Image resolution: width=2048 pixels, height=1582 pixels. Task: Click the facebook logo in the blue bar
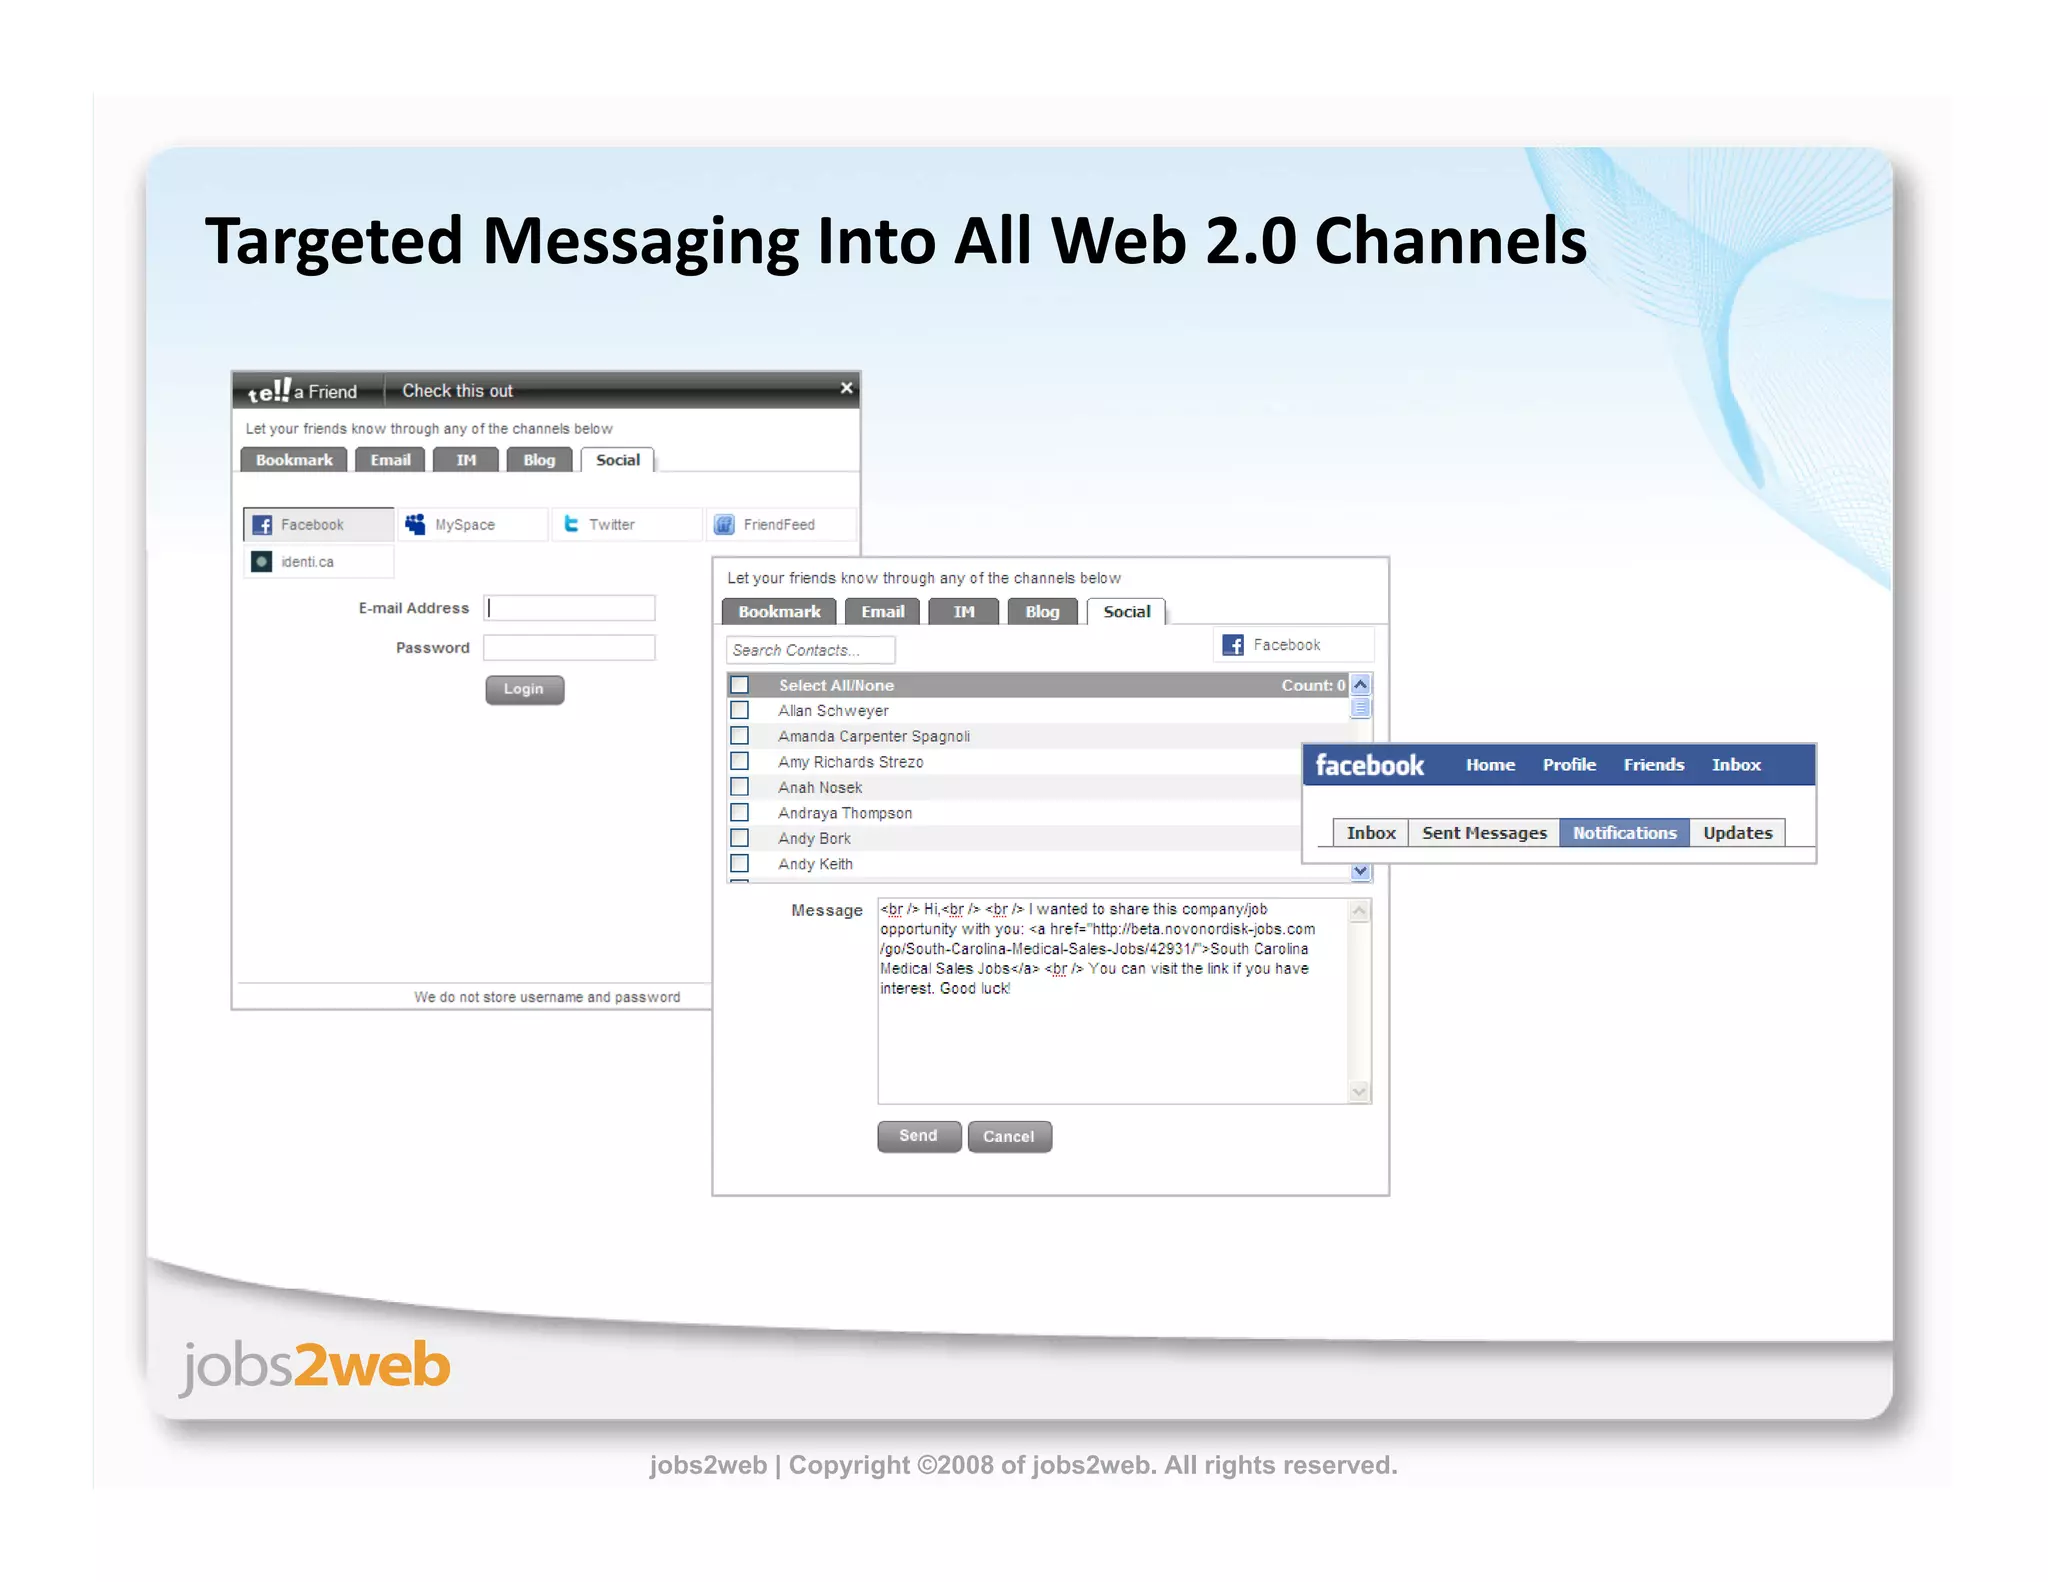click(x=1369, y=765)
